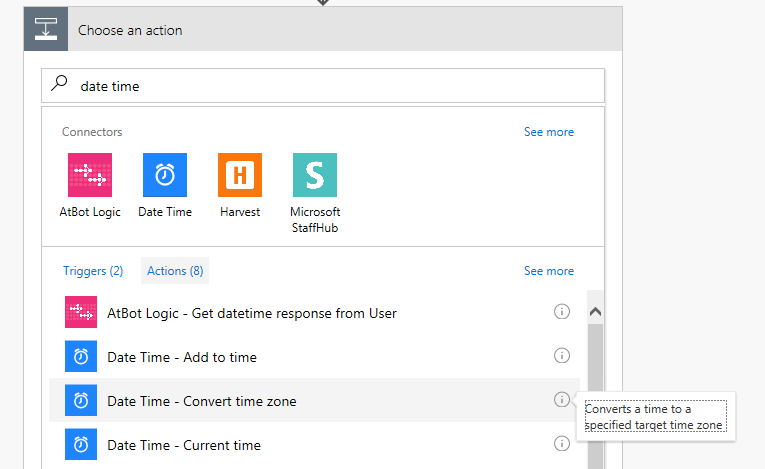
Task: Click the clock icon beside Convert time zone
Action: 81,400
